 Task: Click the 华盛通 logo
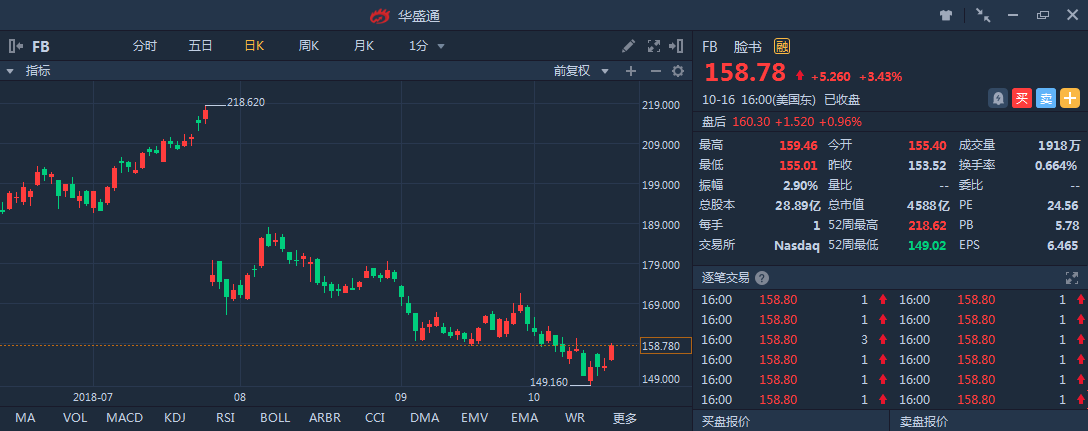click(379, 15)
